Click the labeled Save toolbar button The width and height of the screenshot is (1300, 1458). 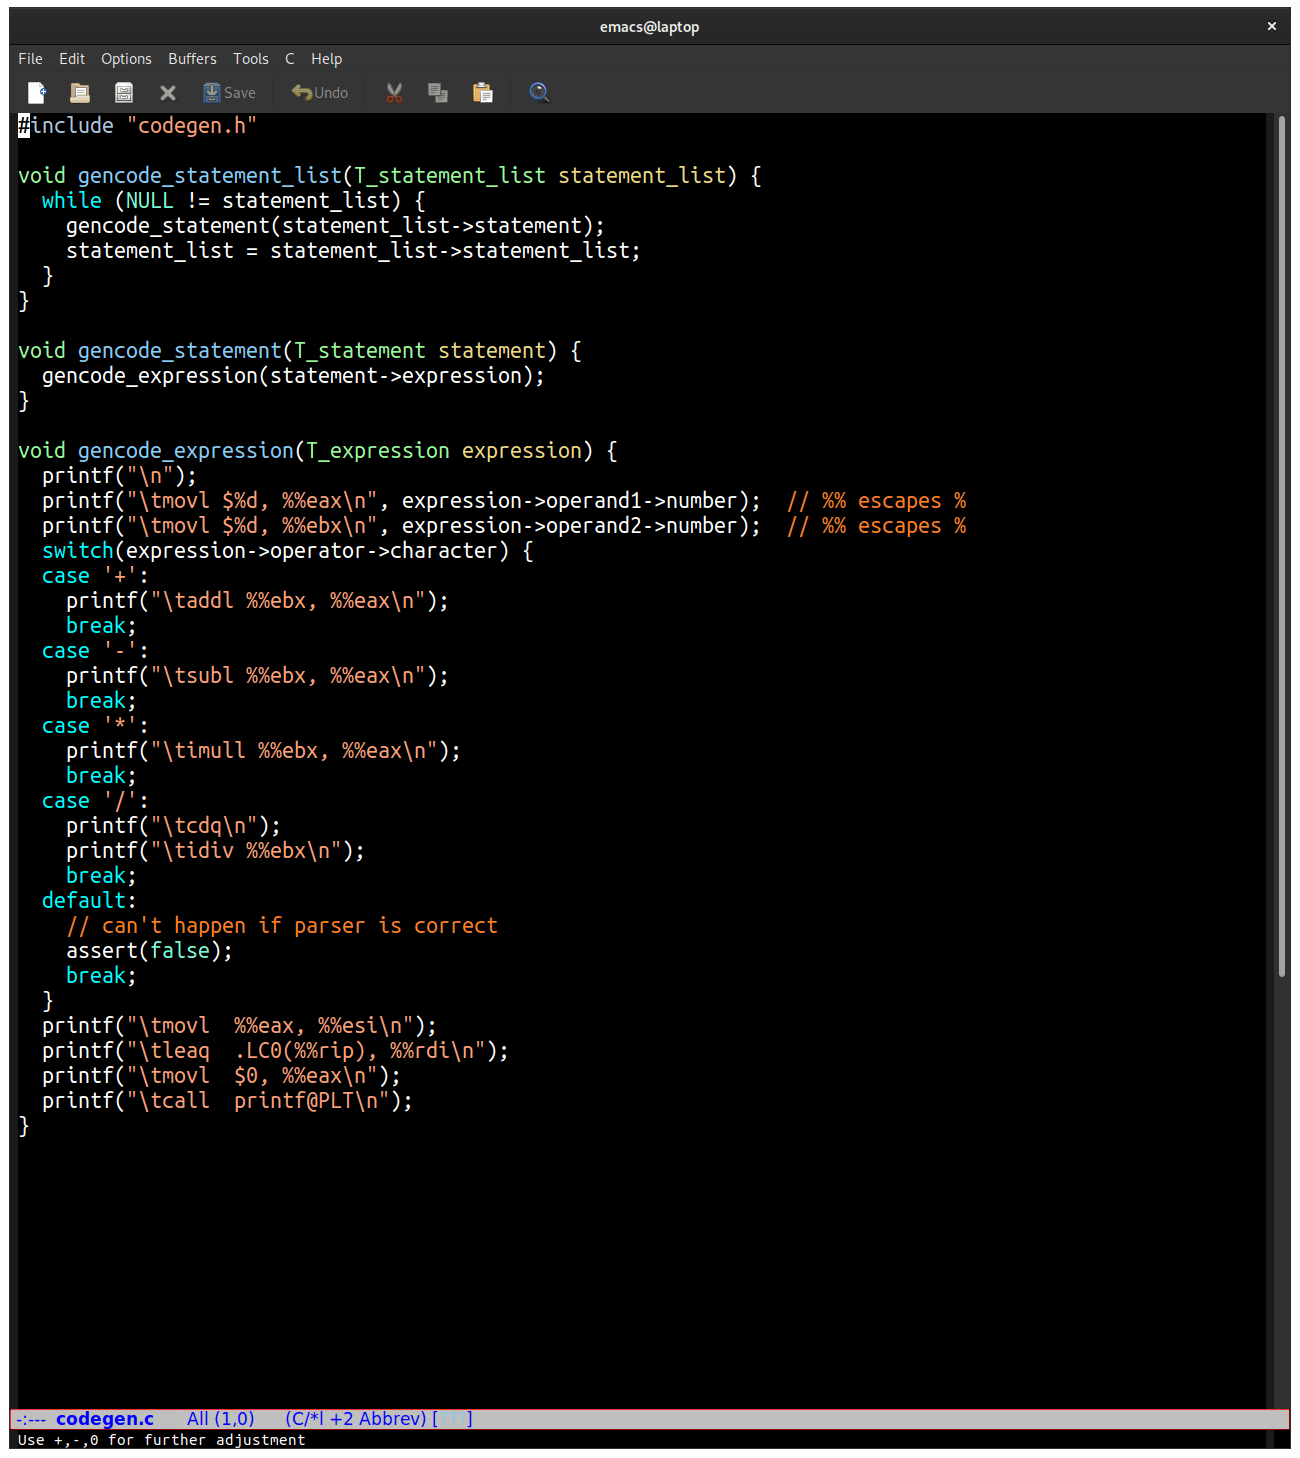(229, 92)
